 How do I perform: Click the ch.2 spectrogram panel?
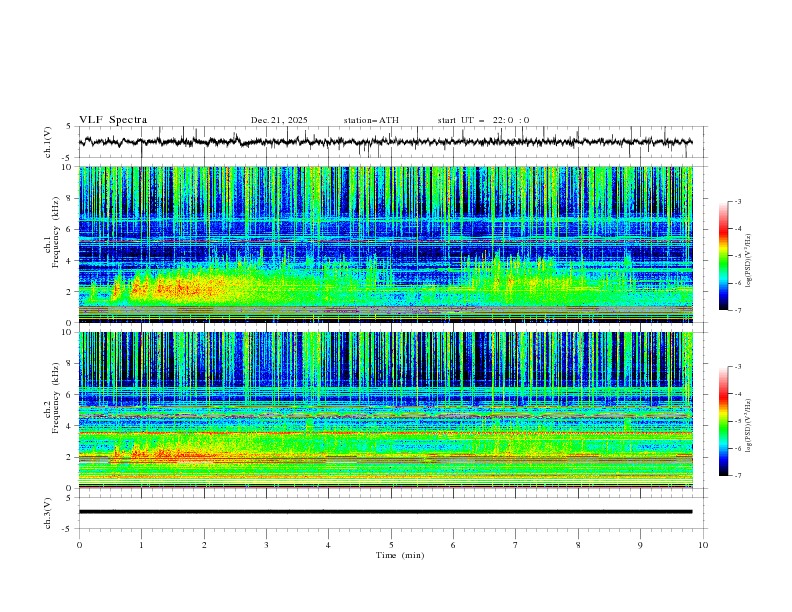pos(386,410)
